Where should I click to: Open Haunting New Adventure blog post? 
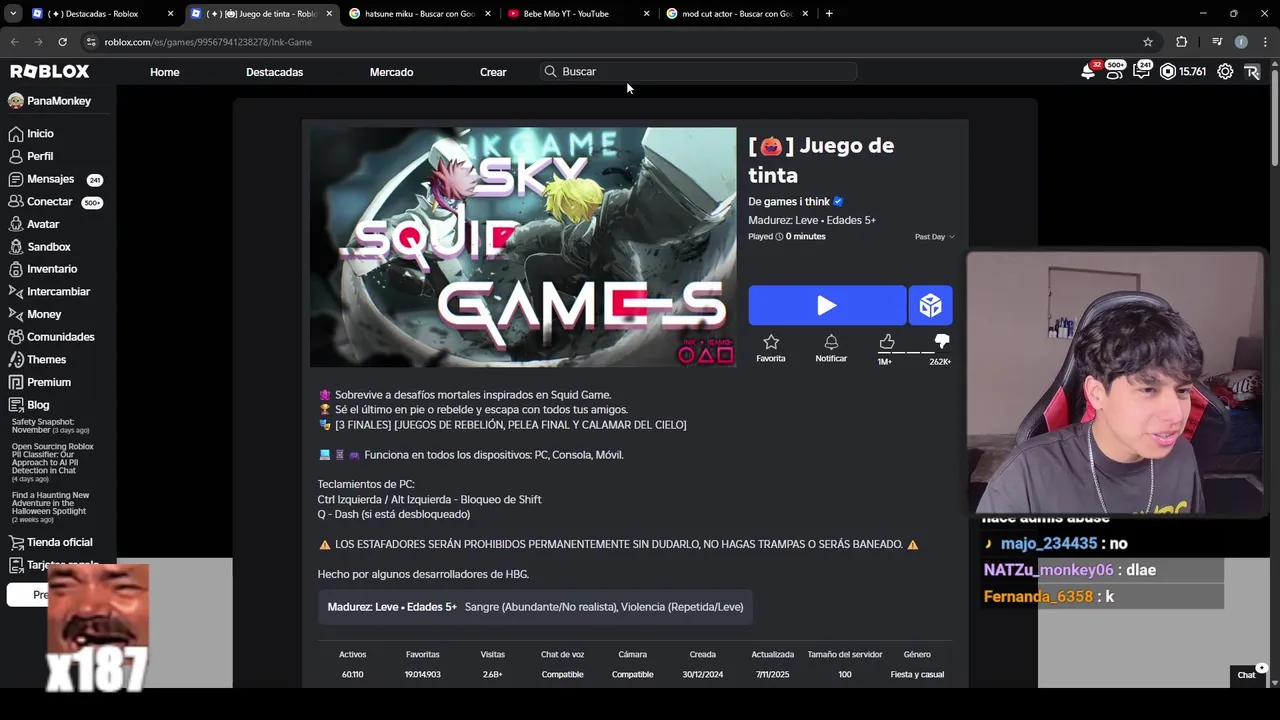pyautogui.click(x=51, y=507)
